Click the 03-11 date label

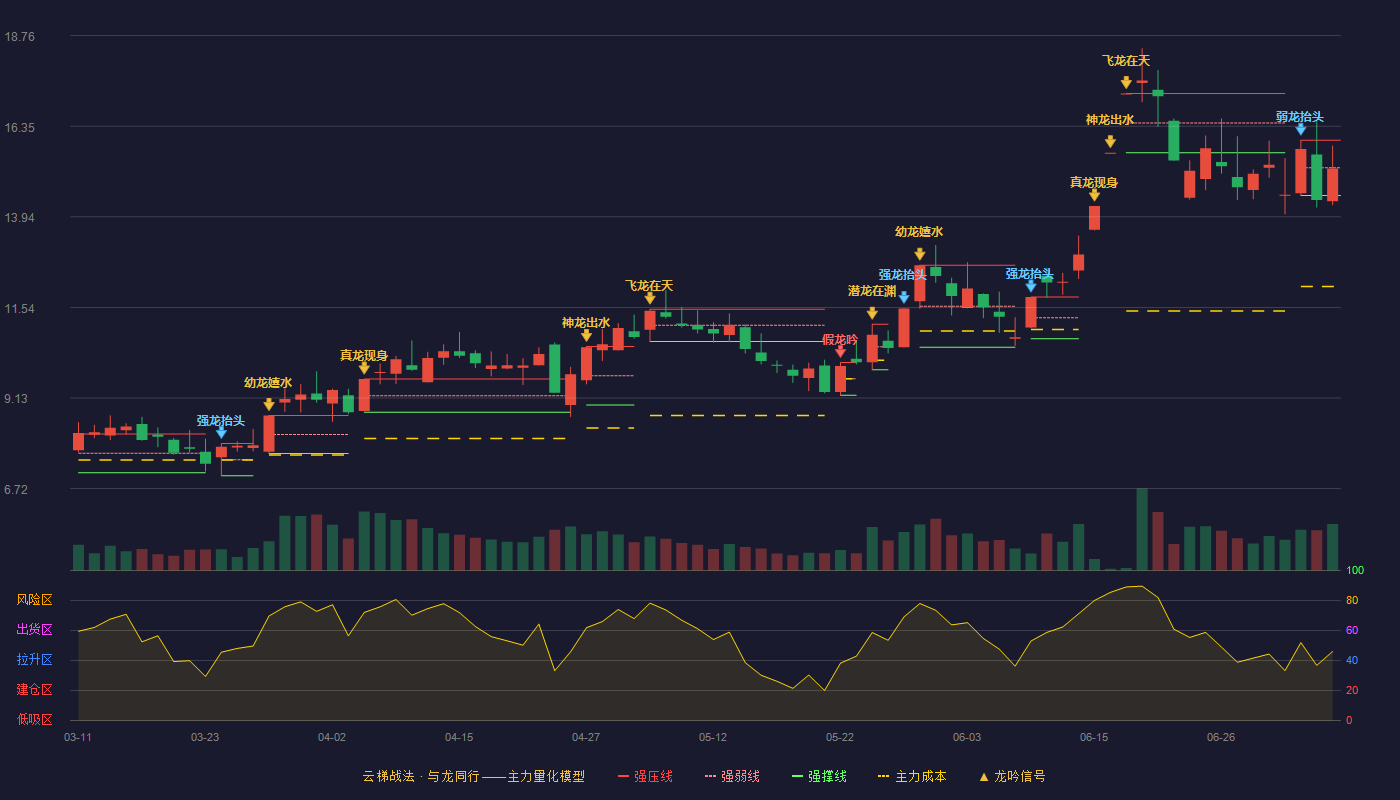[x=78, y=737]
